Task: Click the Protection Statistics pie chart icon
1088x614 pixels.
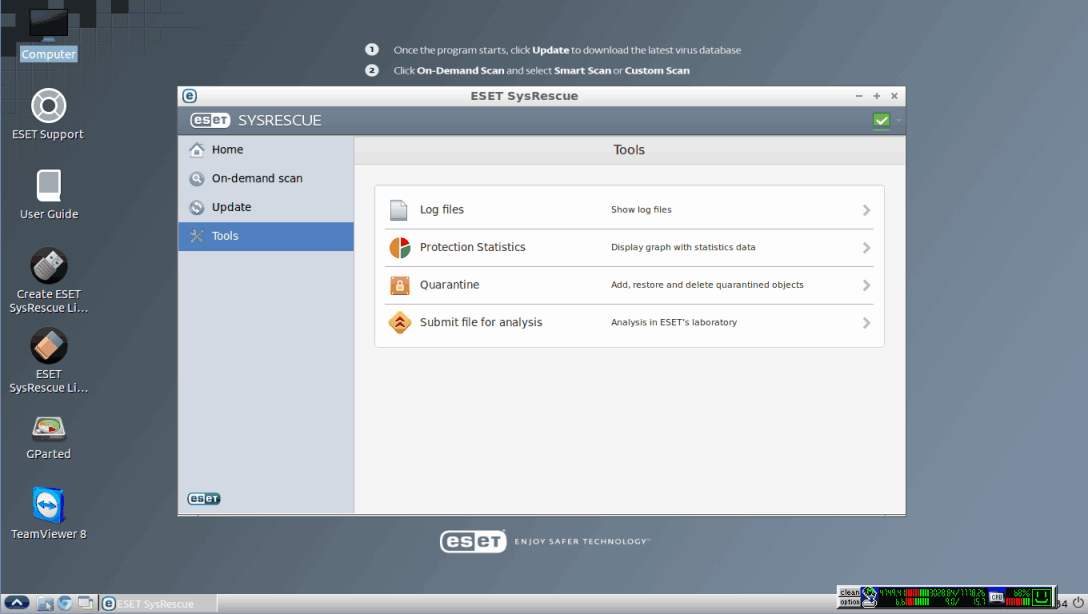Action: (x=400, y=247)
